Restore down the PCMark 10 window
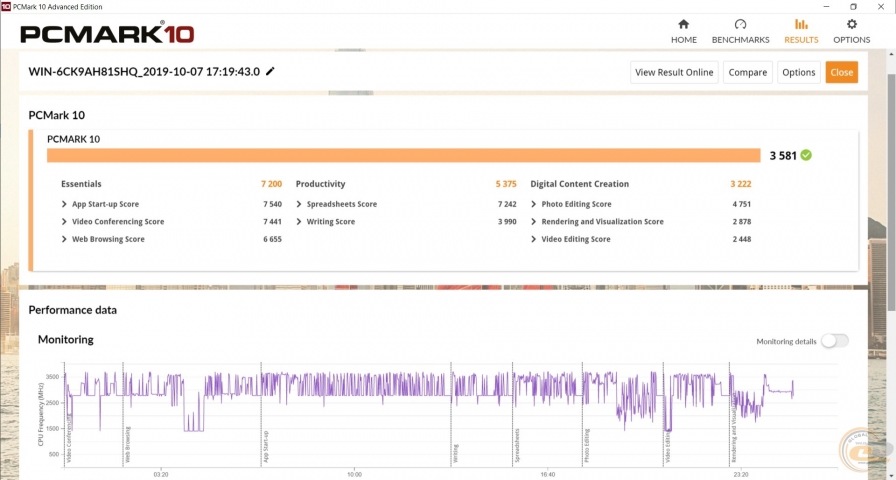 click(x=853, y=6)
